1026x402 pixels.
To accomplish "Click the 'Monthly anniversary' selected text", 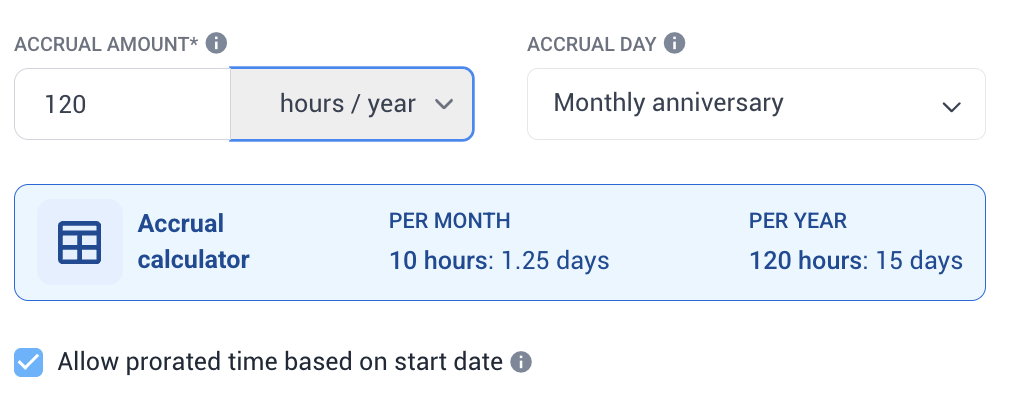I will [668, 103].
